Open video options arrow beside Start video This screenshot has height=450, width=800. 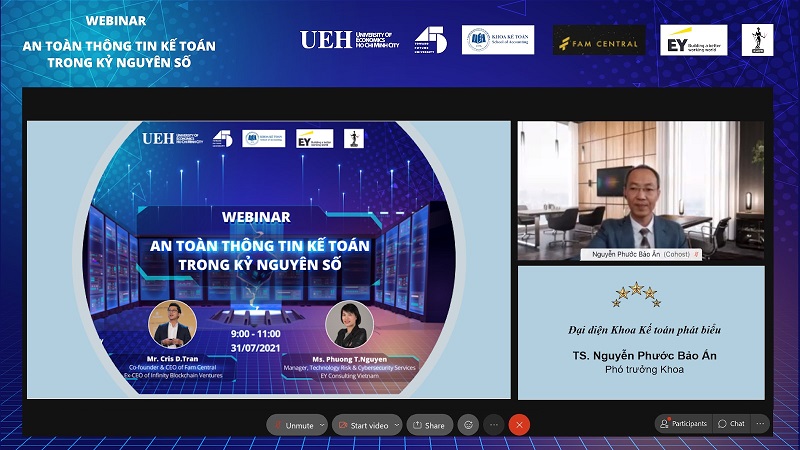[x=397, y=425]
